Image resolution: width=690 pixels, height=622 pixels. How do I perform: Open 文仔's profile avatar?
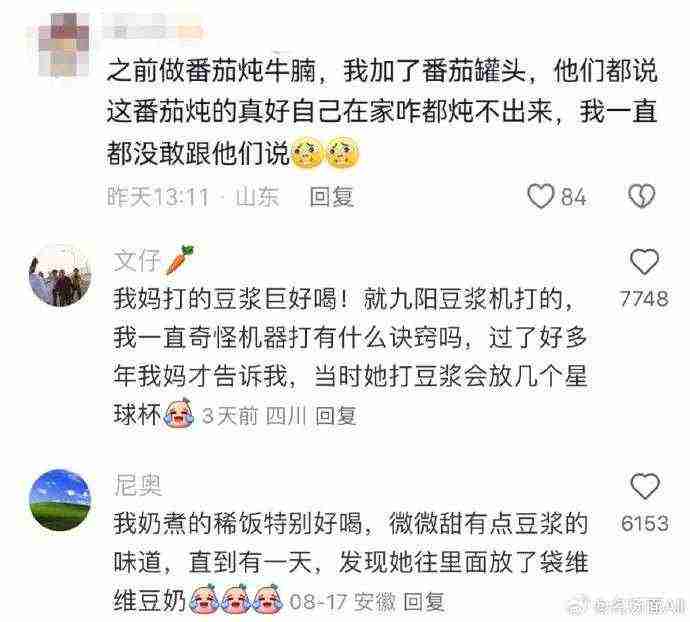[x=60, y=274]
